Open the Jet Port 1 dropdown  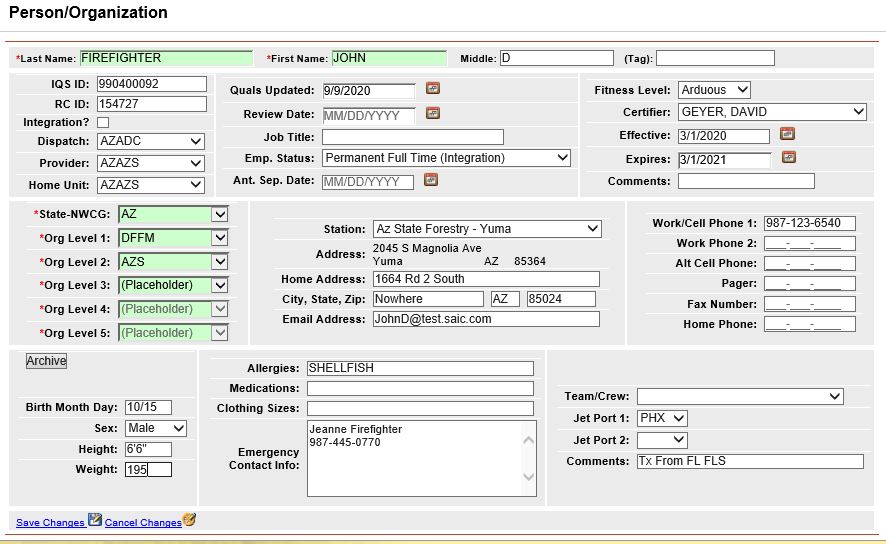tap(662, 418)
